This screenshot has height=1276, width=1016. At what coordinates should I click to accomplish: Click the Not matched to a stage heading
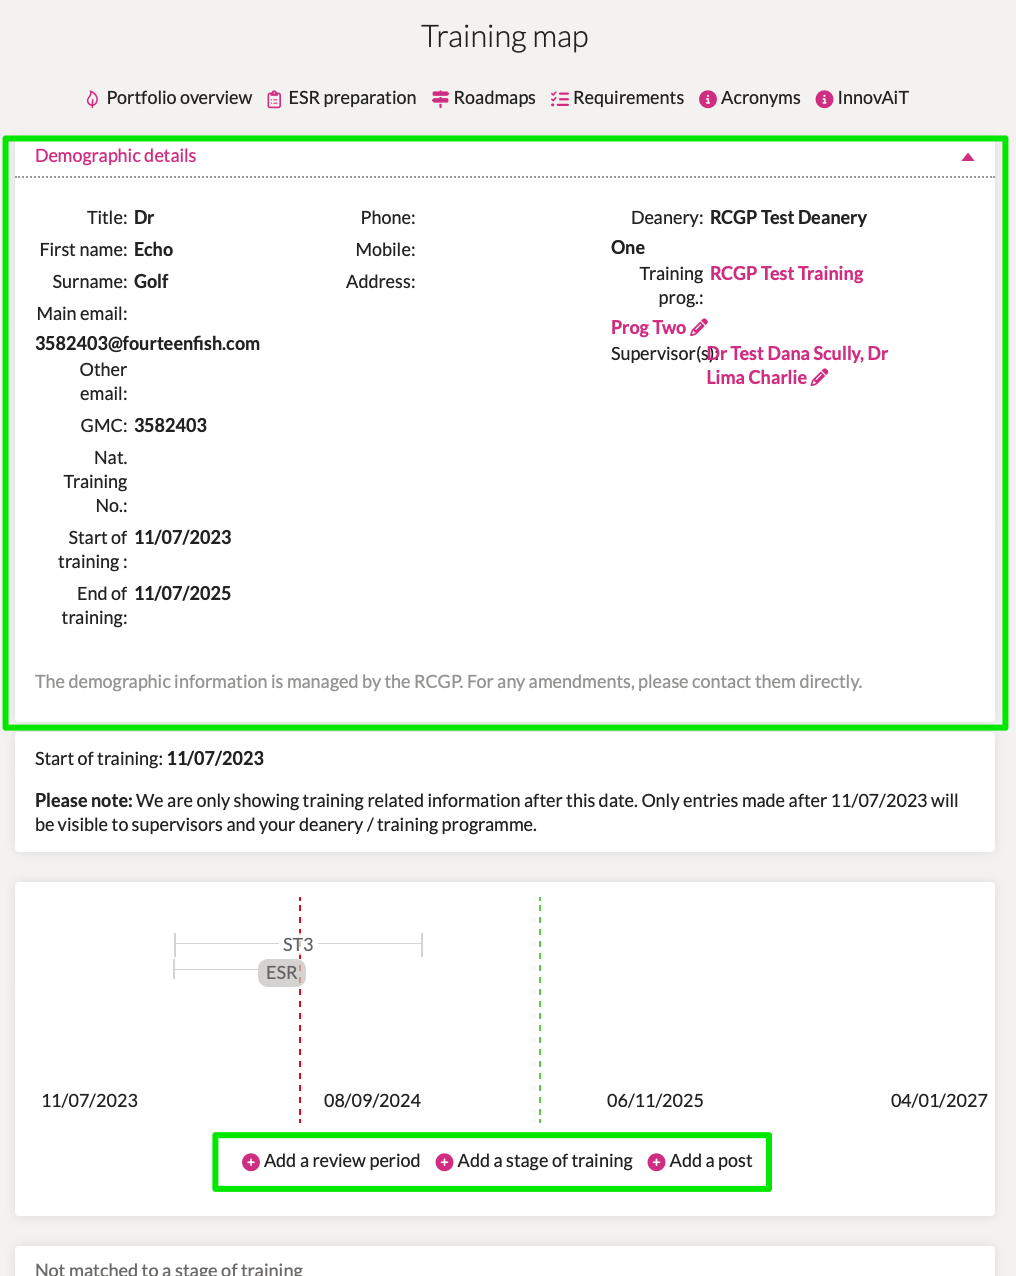pyautogui.click(x=169, y=1267)
